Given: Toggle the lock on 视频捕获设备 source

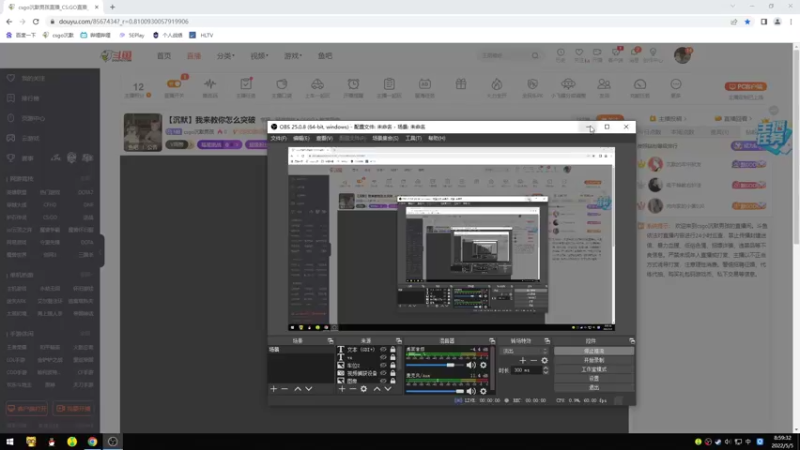Looking at the screenshot, I should pyautogui.click(x=393, y=373).
